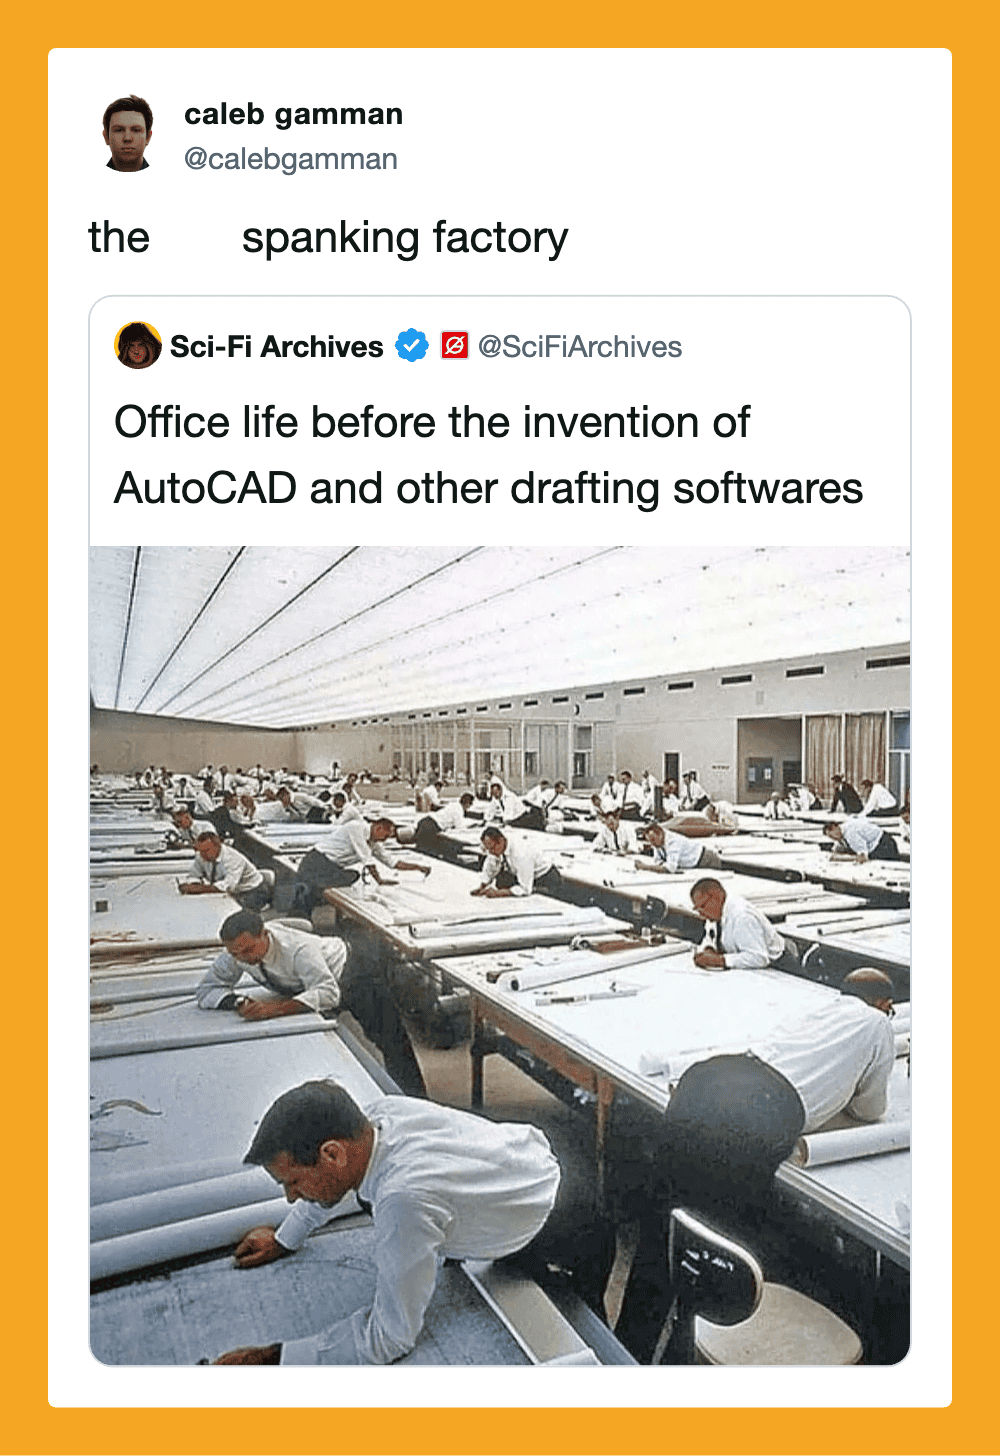The image size is (1000, 1456).
Task: Click the word "the" in main tweet
Action: [119, 238]
